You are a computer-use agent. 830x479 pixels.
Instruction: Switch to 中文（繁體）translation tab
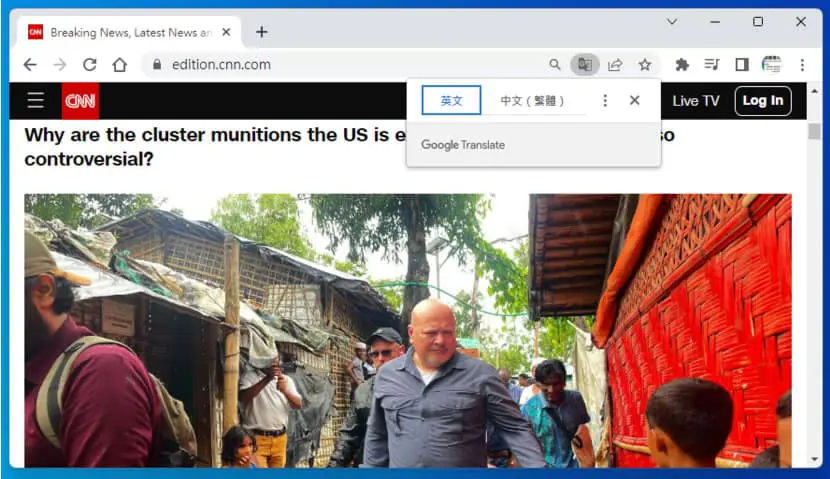point(533,101)
